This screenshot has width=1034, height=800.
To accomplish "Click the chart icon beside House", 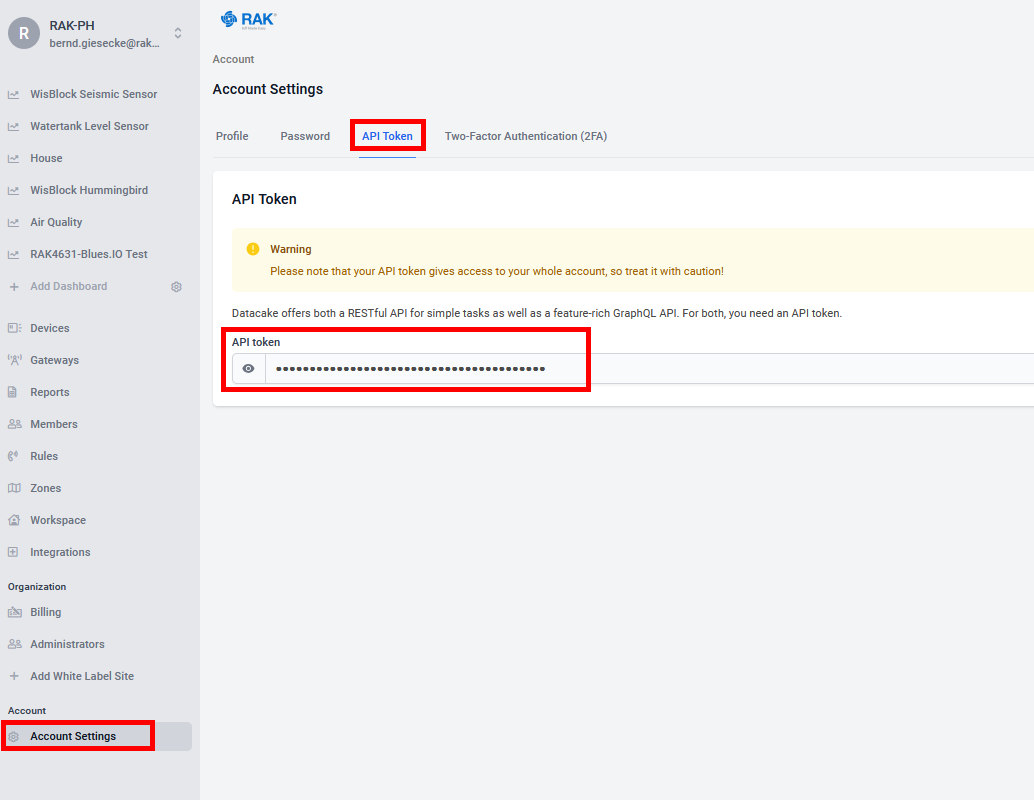I will pyautogui.click(x=13, y=158).
